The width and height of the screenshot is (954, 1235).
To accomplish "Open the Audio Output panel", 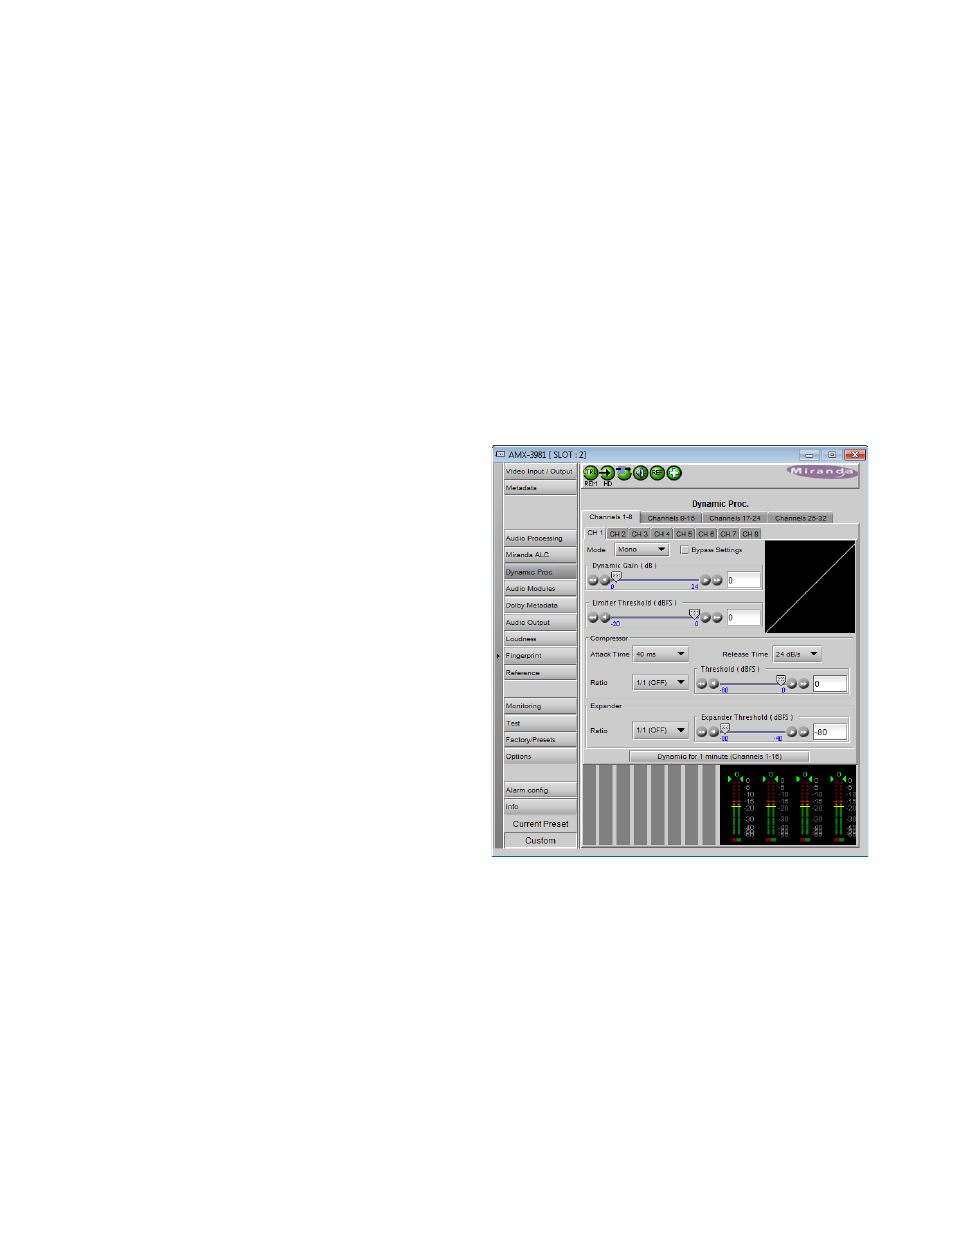I will (x=540, y=623).
